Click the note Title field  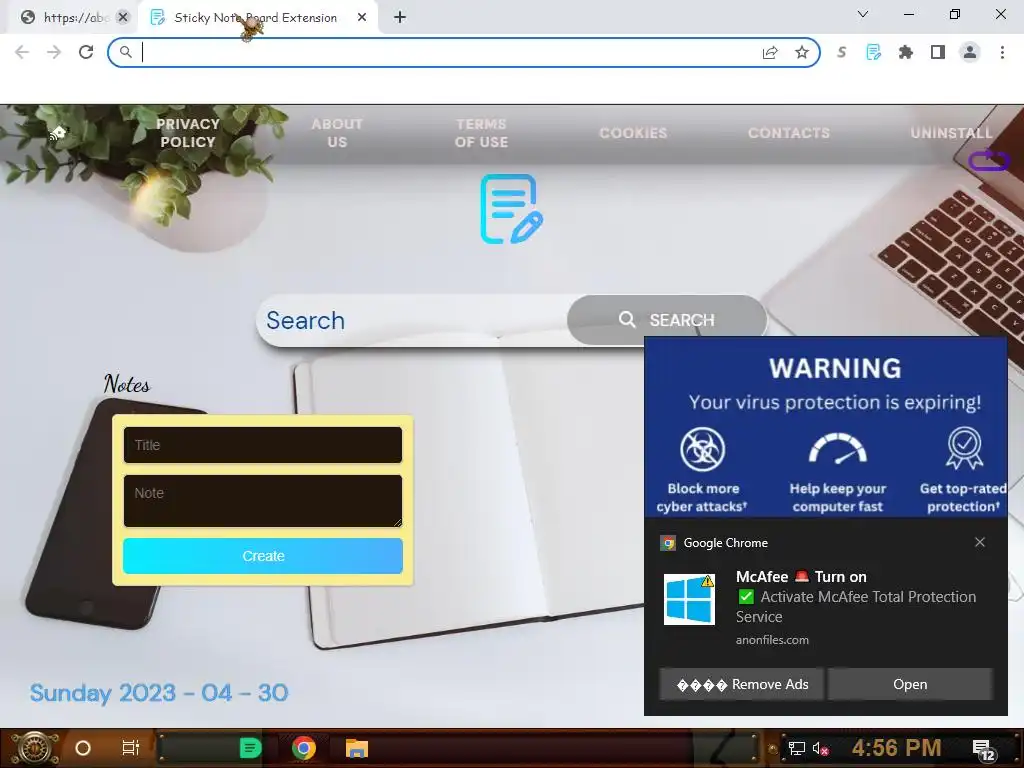[x=263, y=445]
